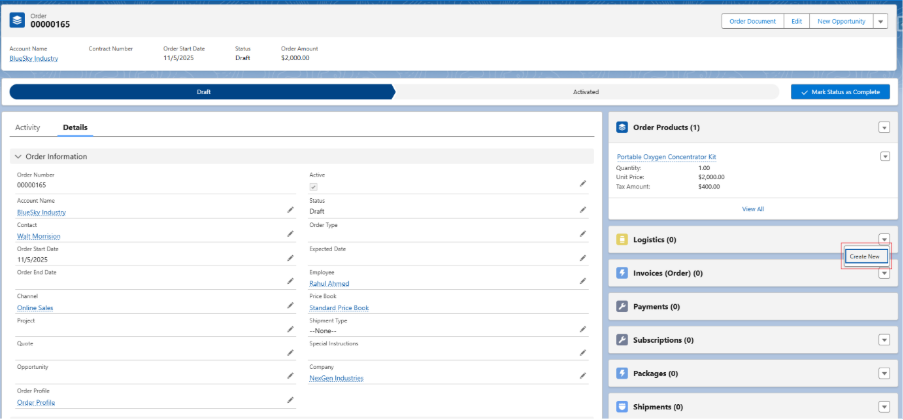The image size is (903, 420).
Task: Edit the Account Name field pencil icon
Action: click(x=291, y=209)
